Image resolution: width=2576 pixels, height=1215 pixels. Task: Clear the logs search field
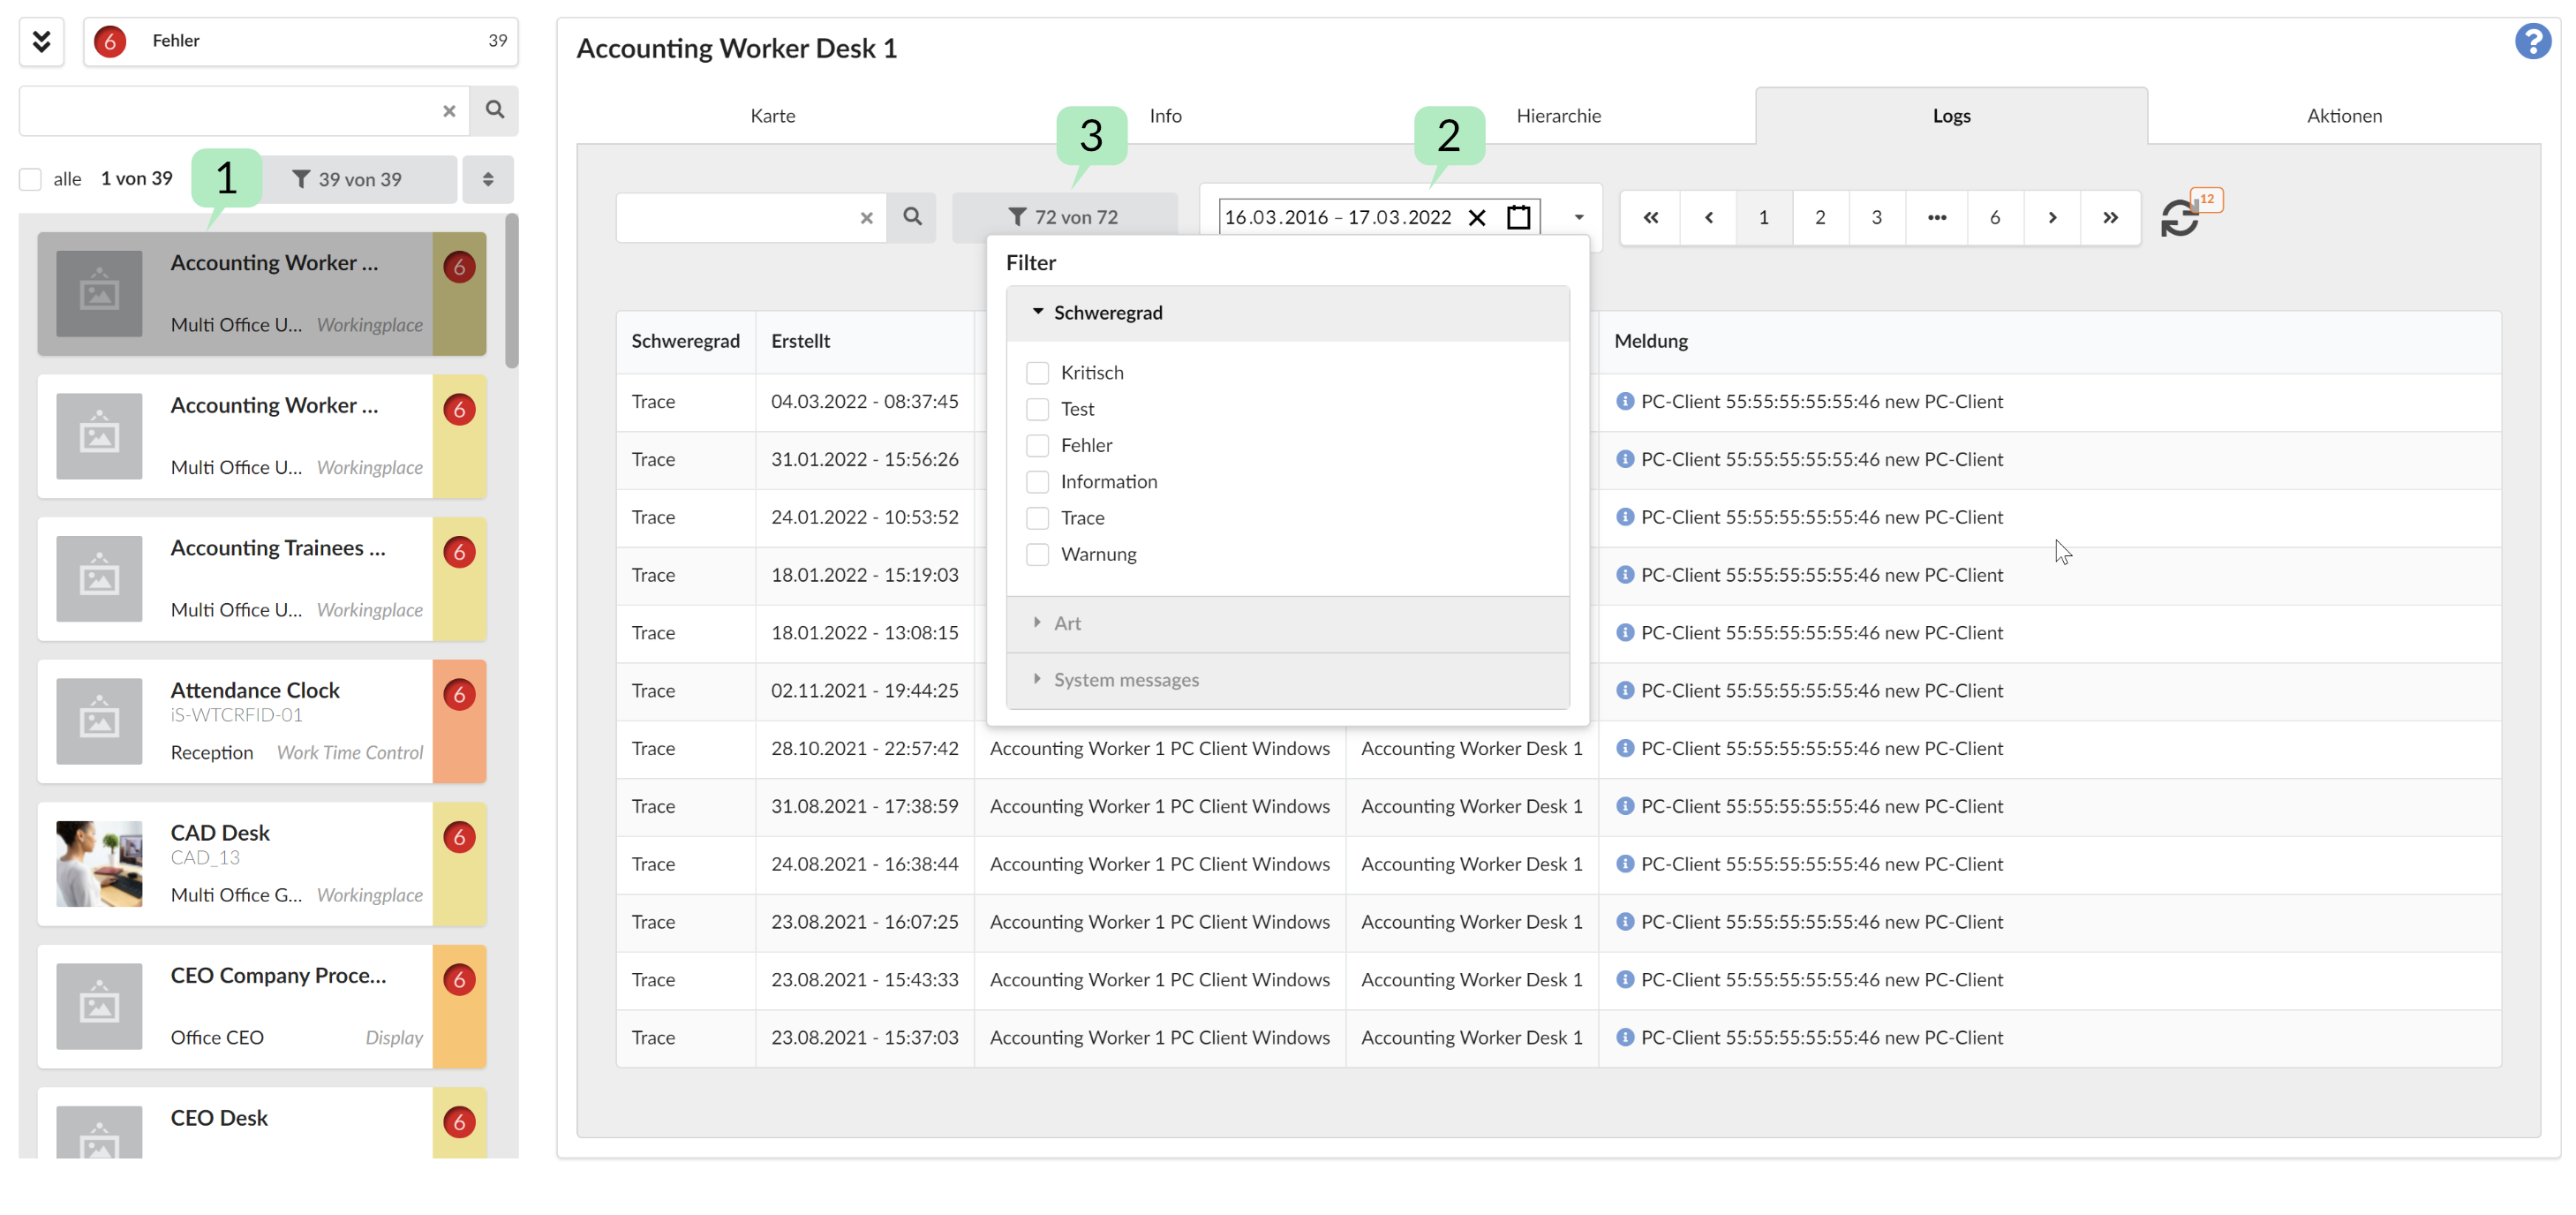[x=866, y=218]
